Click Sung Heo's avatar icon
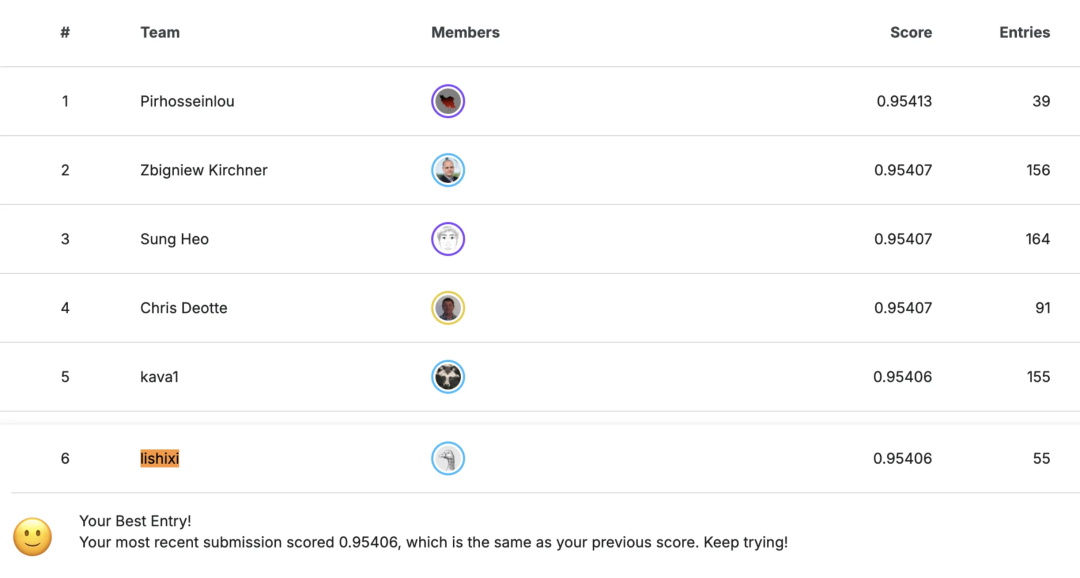The image size is (1080, 578). click(x=448, y=239)
